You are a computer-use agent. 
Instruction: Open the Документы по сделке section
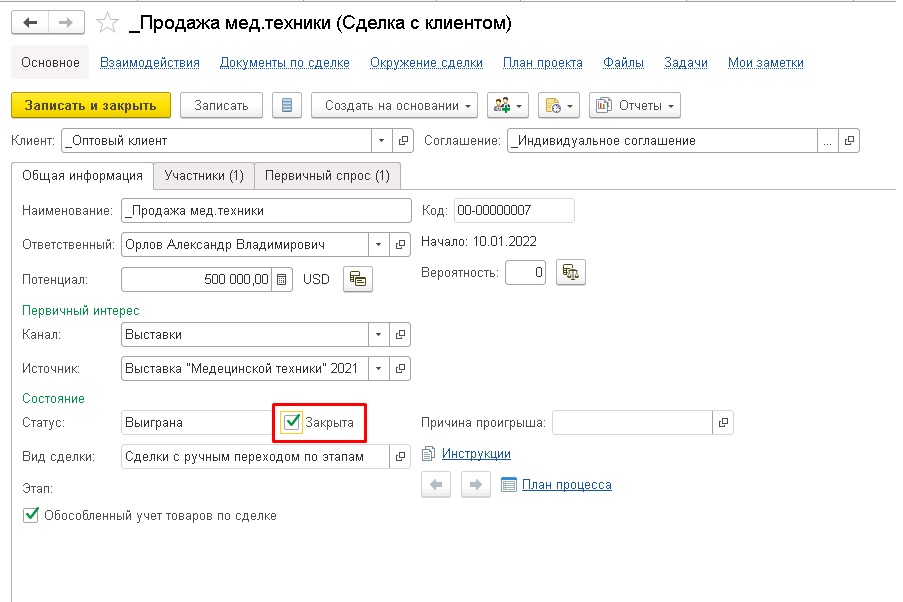pos(283,62)
